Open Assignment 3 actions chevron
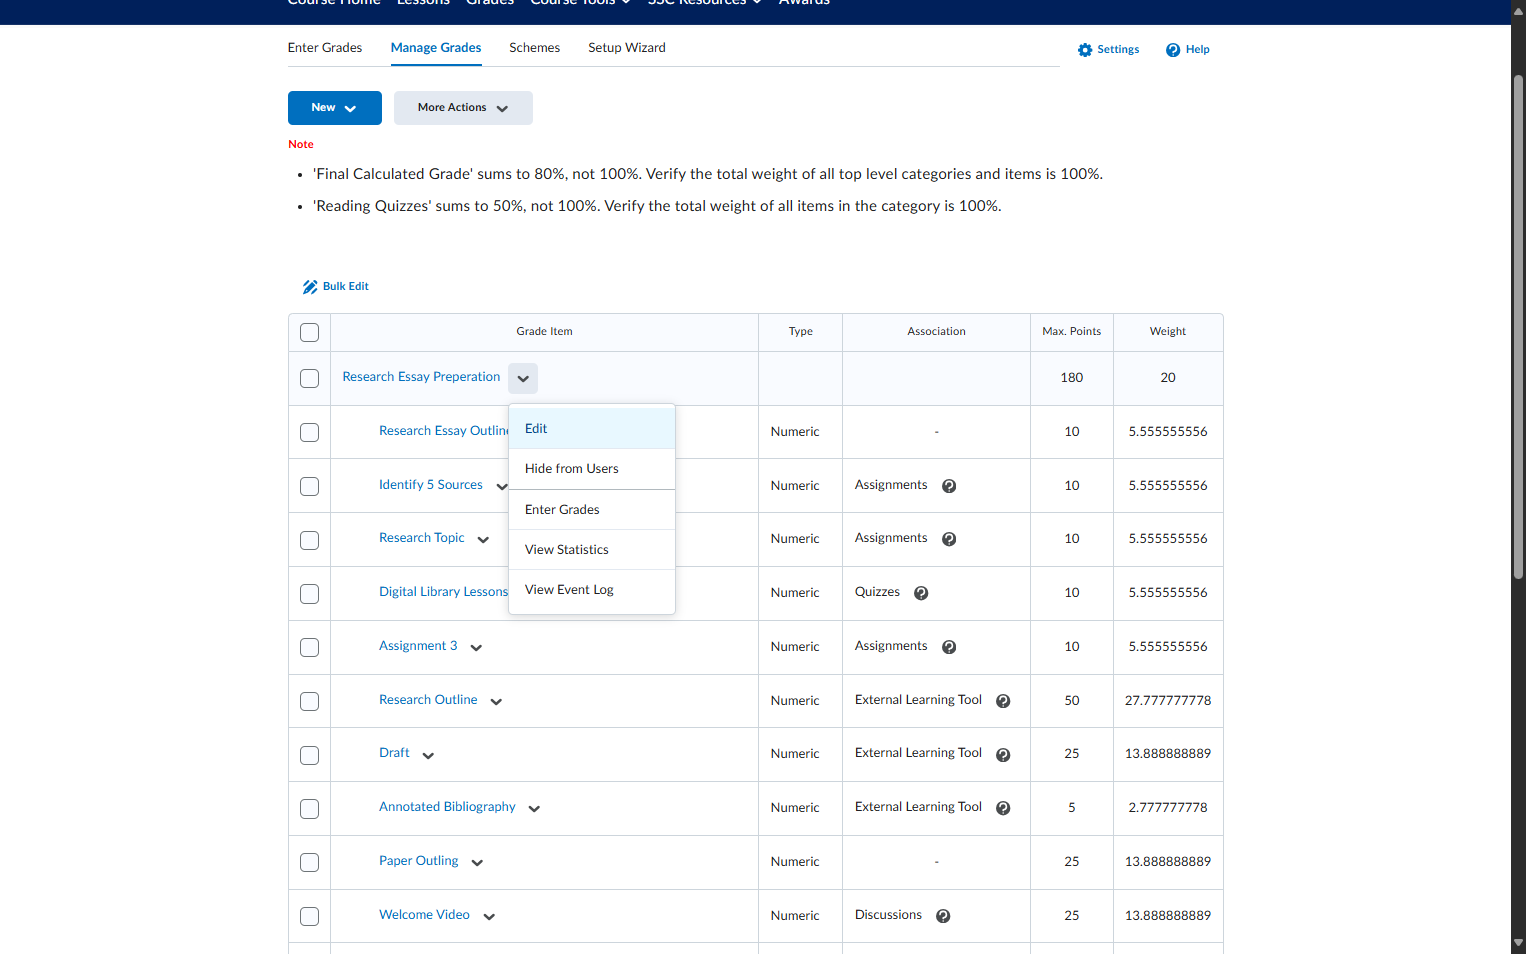The image size is (1526, 954). [x=476, y=648]
